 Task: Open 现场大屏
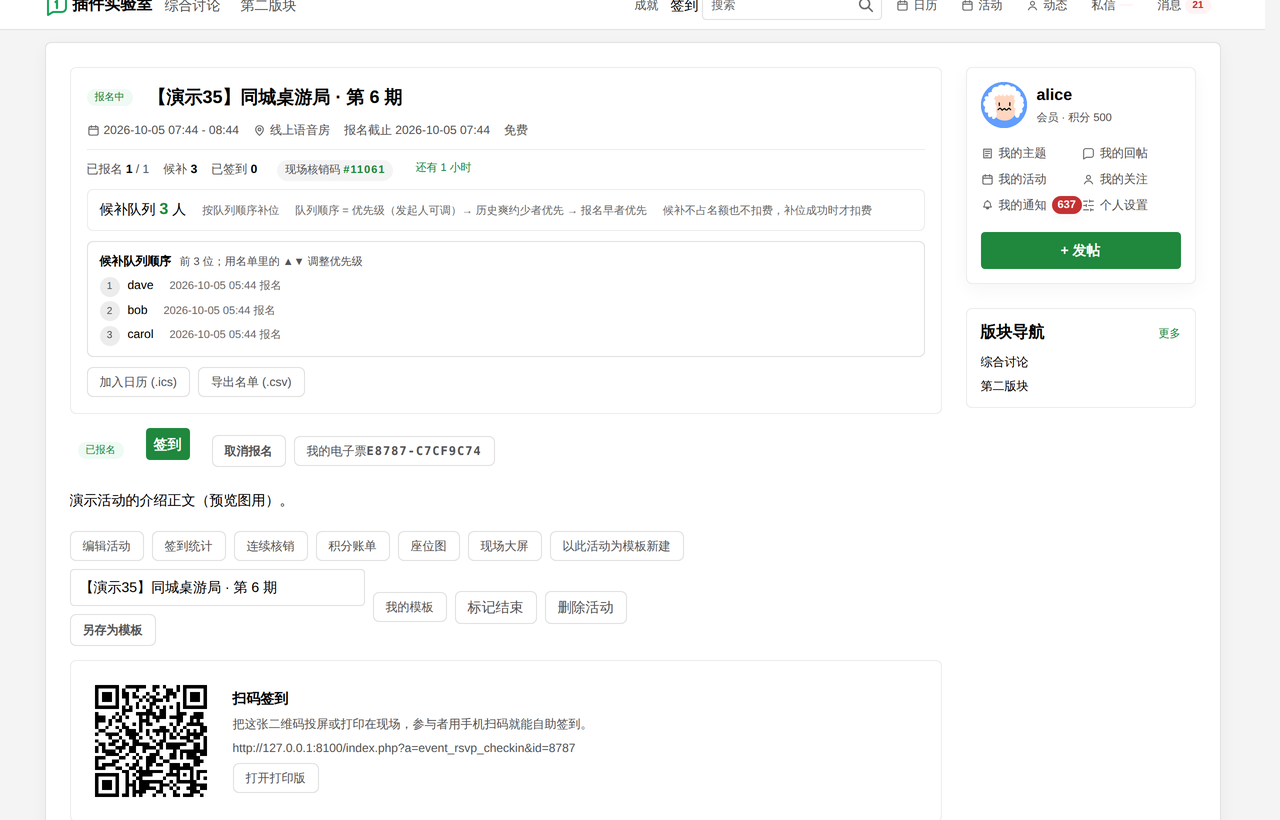(x=505, y=546)
